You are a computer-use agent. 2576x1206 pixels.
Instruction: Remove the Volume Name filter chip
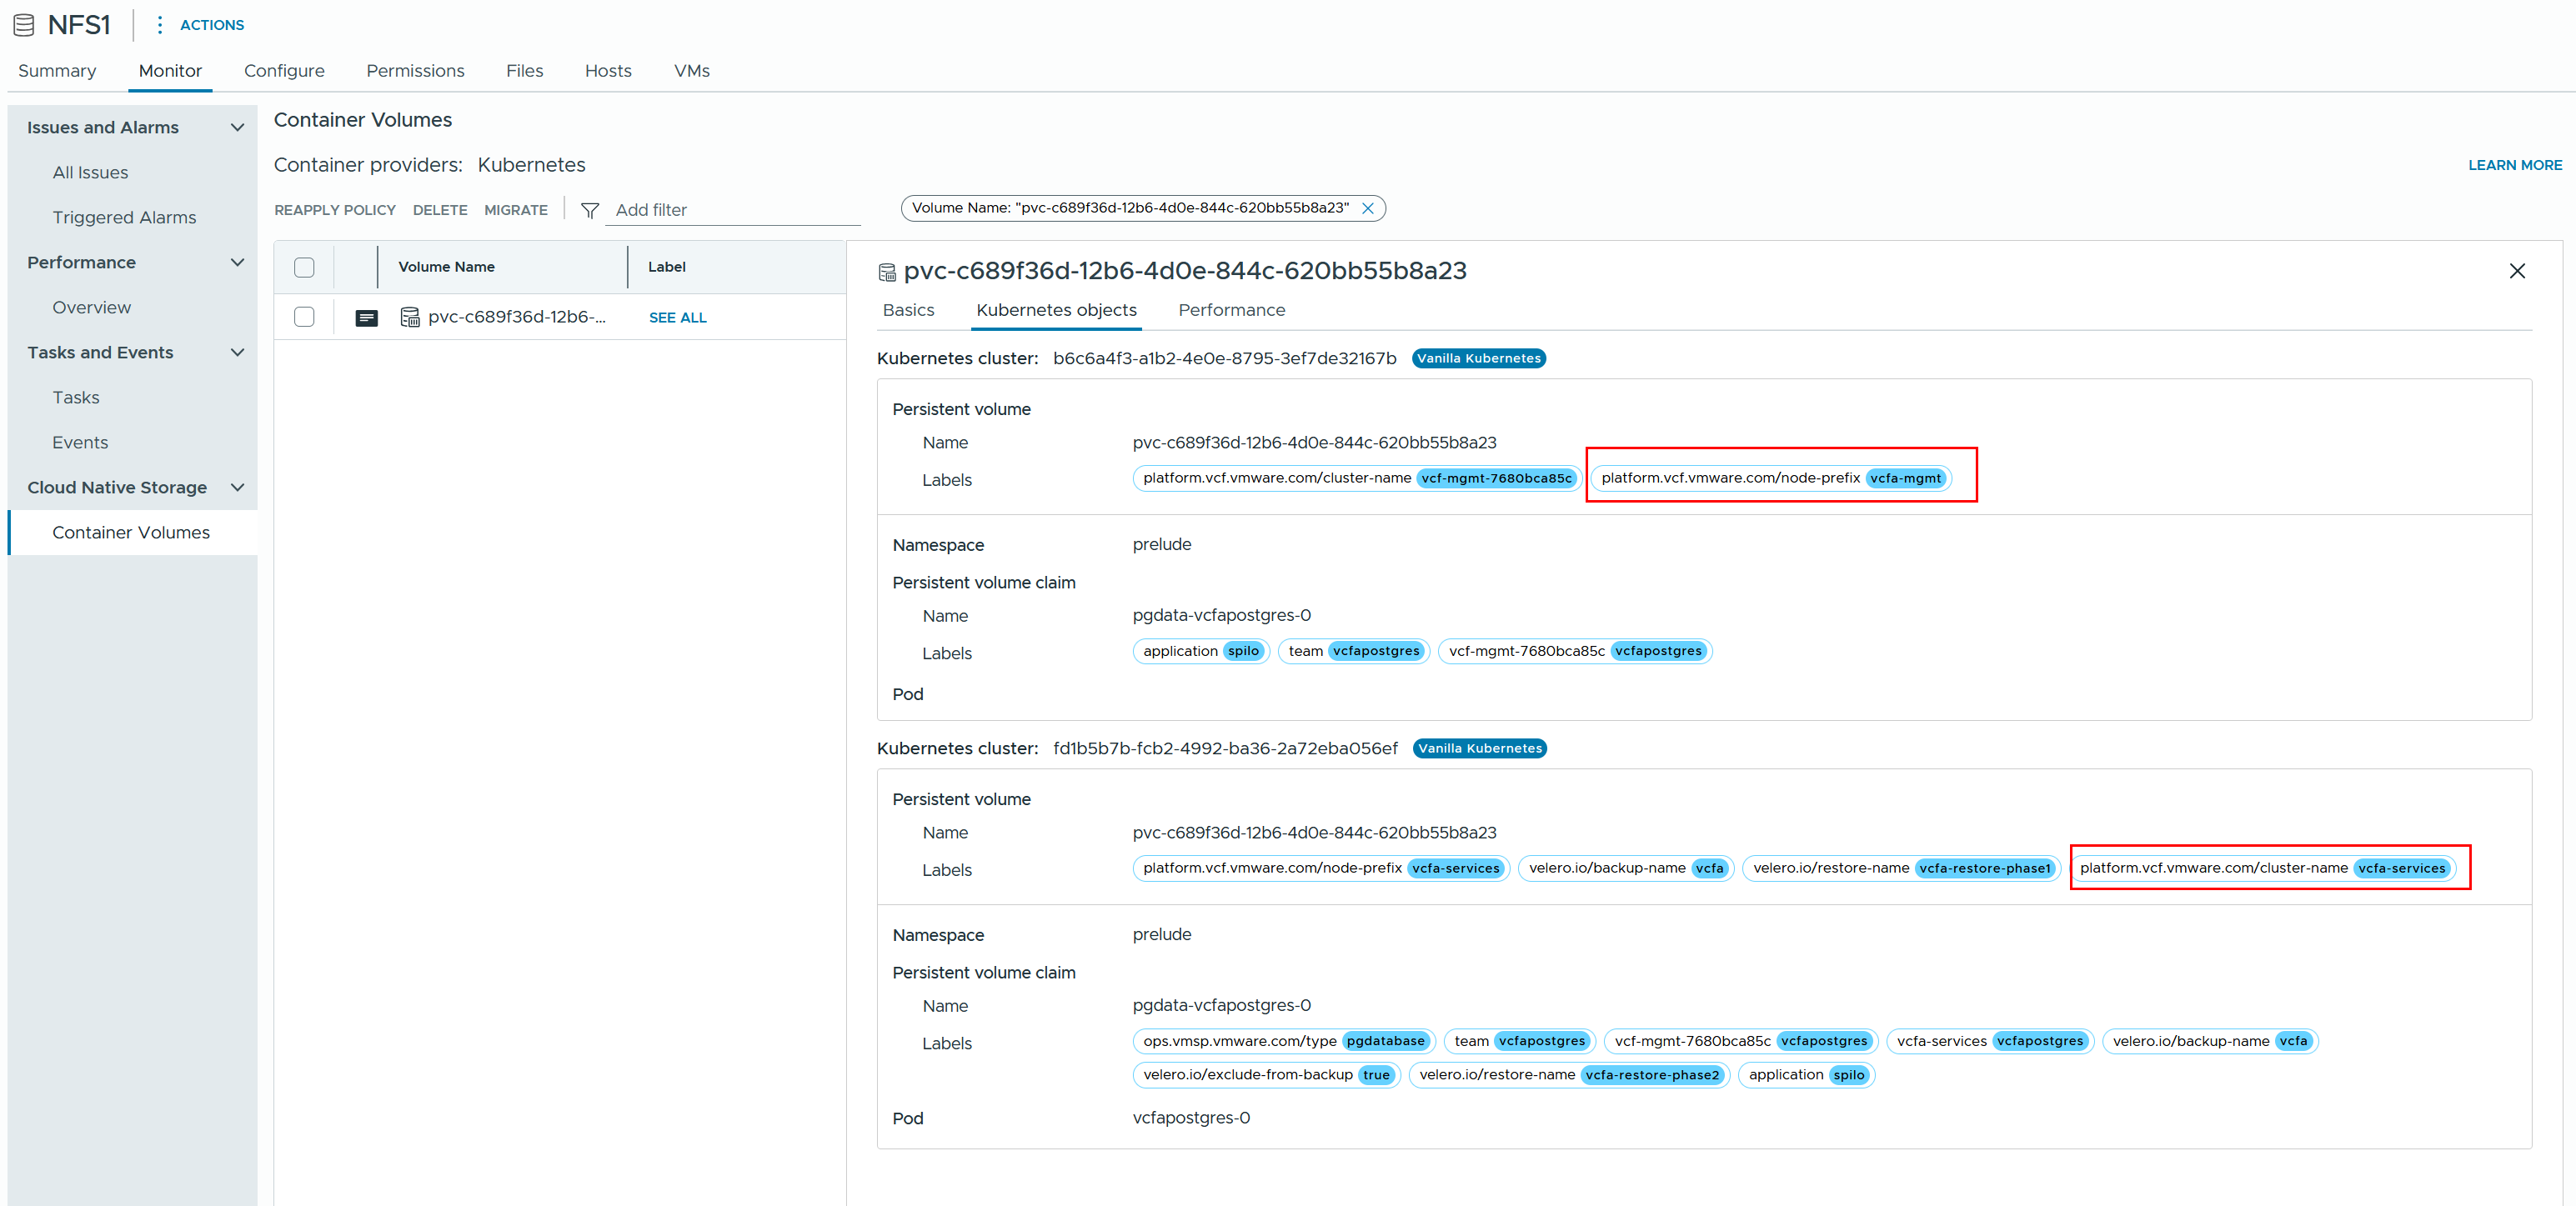coord(1368,208)
